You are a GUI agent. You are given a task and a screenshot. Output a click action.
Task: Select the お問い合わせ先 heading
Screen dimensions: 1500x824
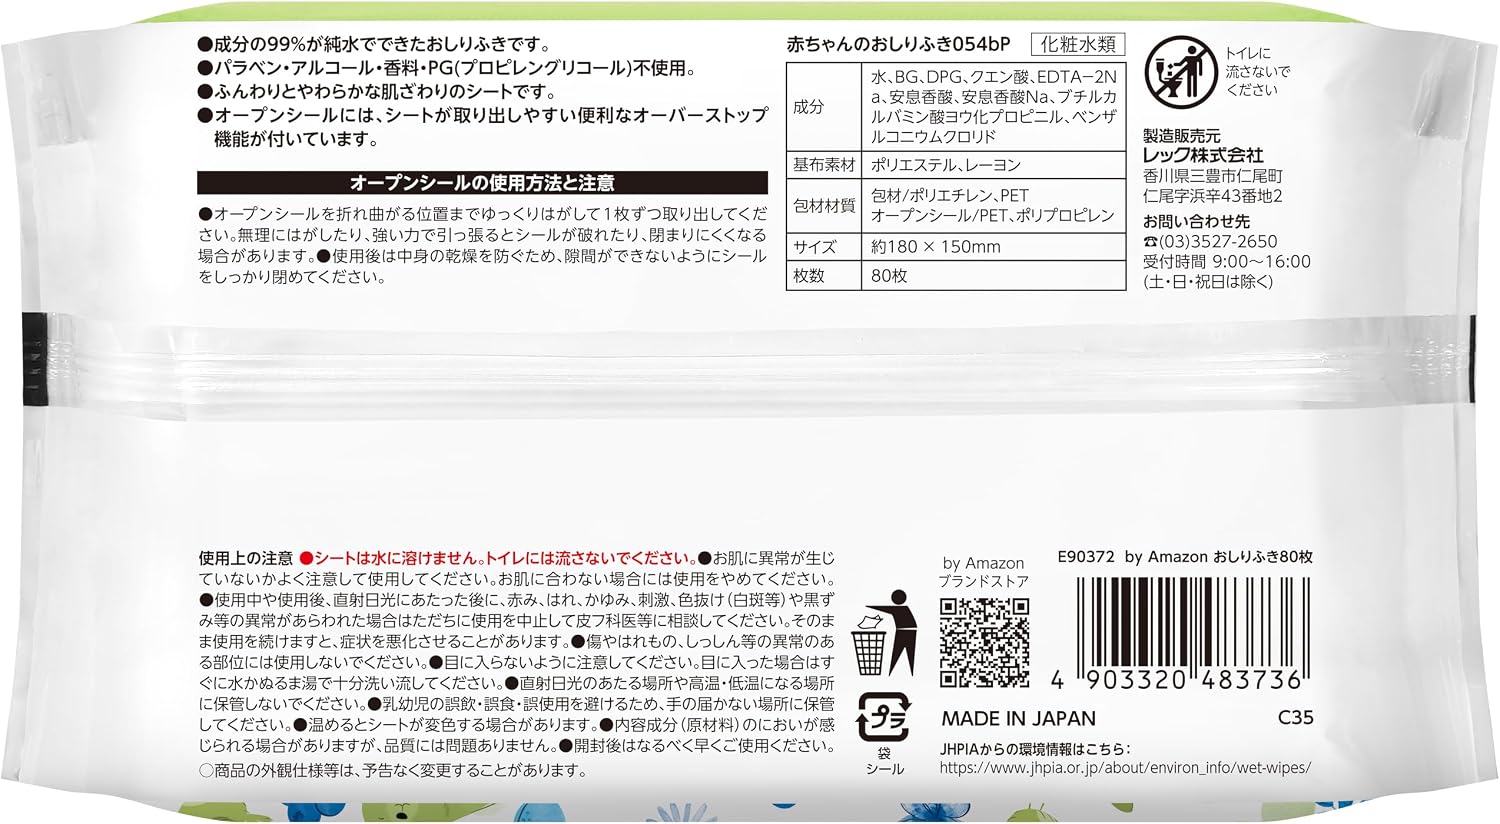coord(1196,221)
